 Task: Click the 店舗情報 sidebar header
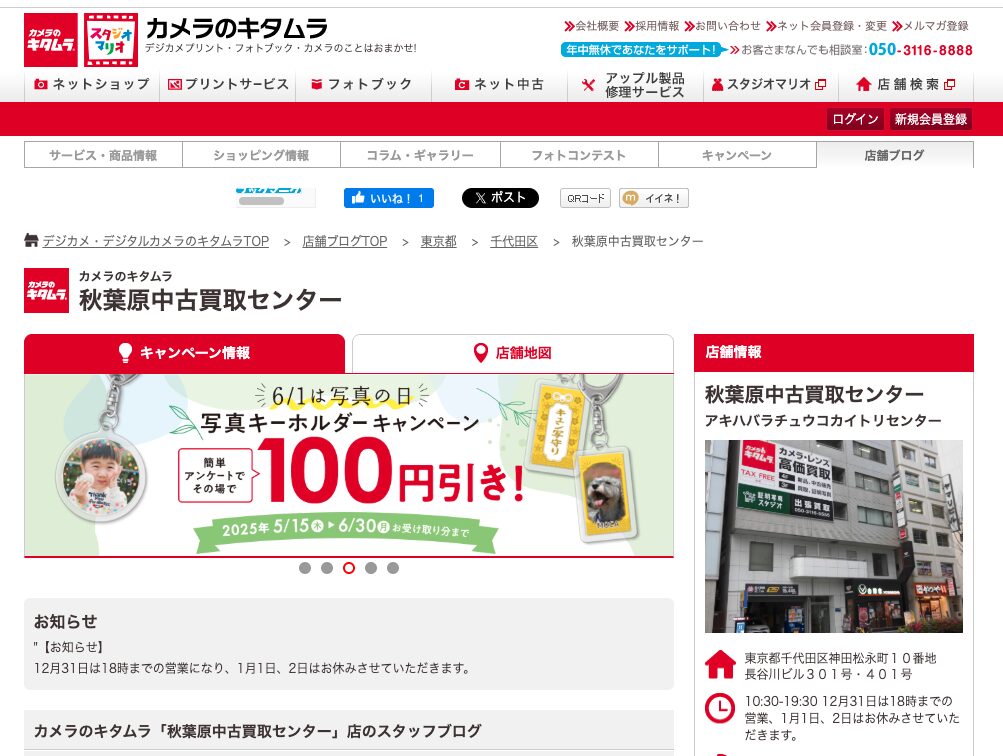tap(833, 352)
